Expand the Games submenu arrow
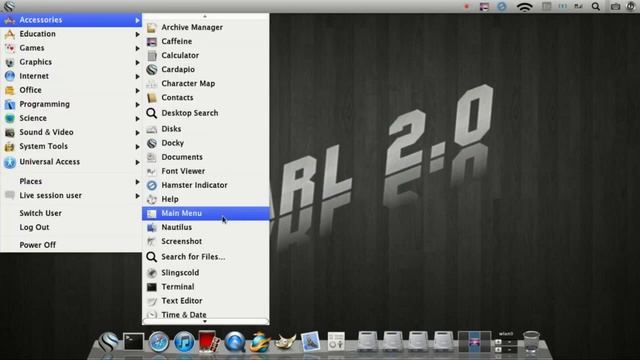Viewport: 640px width, 360px height. pos(137,48)
